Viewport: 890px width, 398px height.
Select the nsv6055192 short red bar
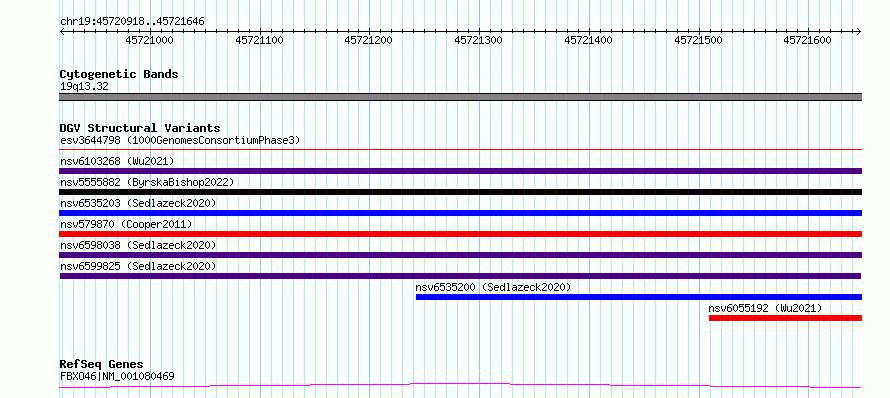(786, 318)
